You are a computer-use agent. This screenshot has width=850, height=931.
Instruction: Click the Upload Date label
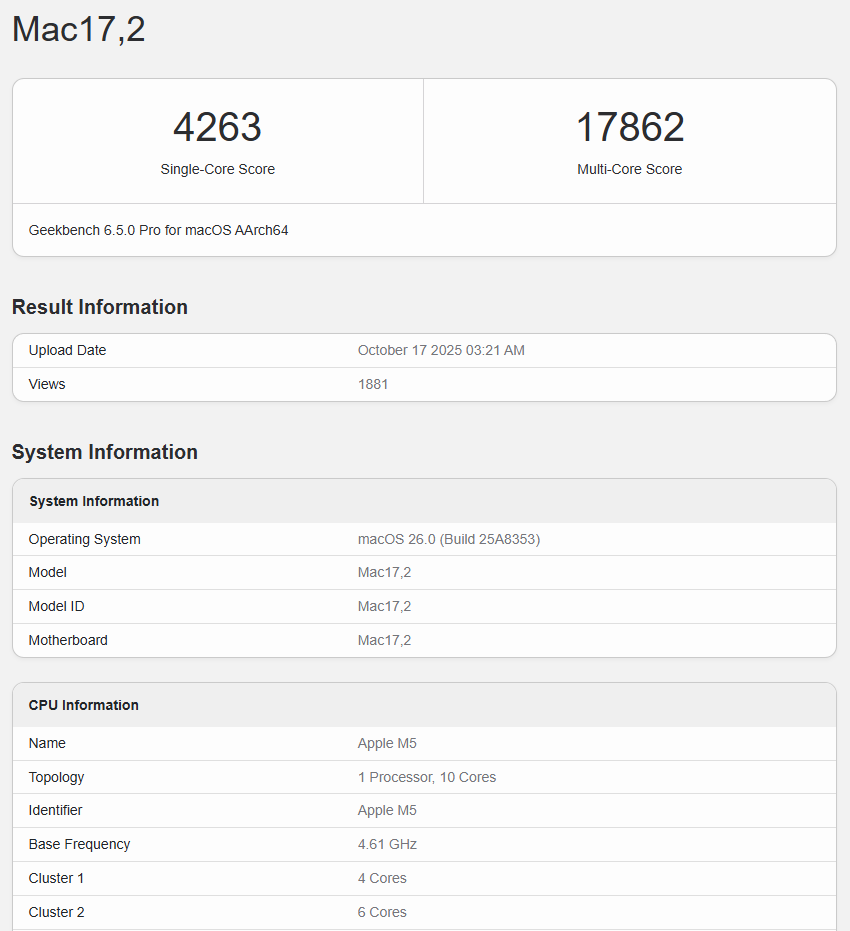tap(67, 350)
